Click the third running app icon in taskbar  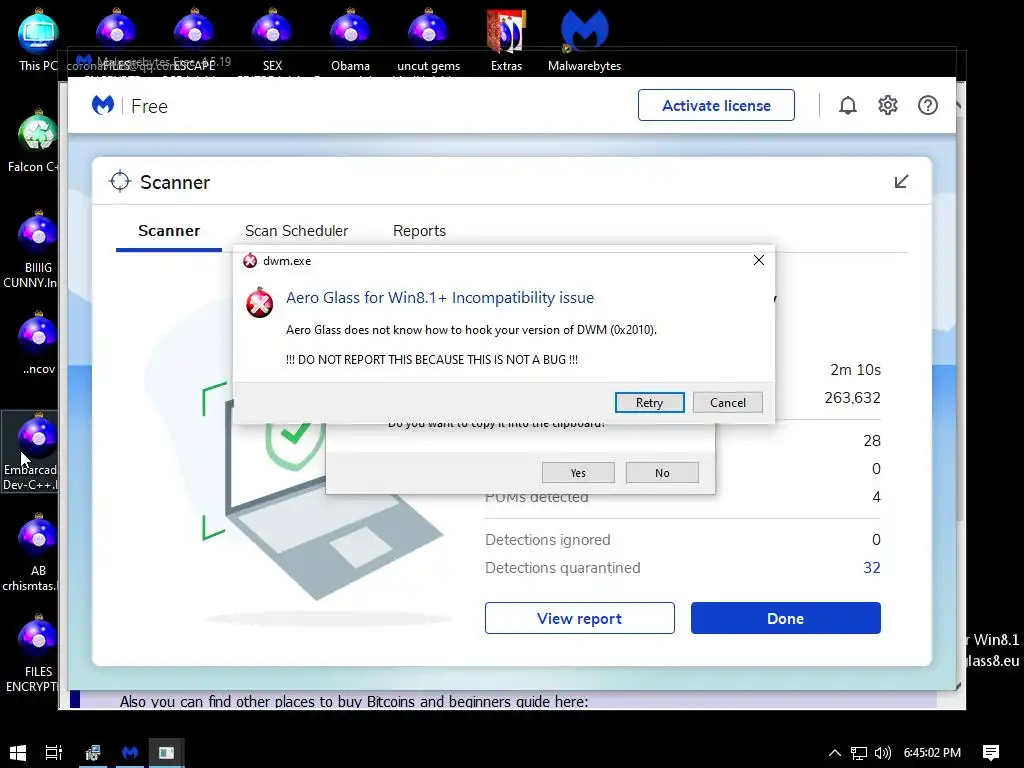(x=167, y=752)
